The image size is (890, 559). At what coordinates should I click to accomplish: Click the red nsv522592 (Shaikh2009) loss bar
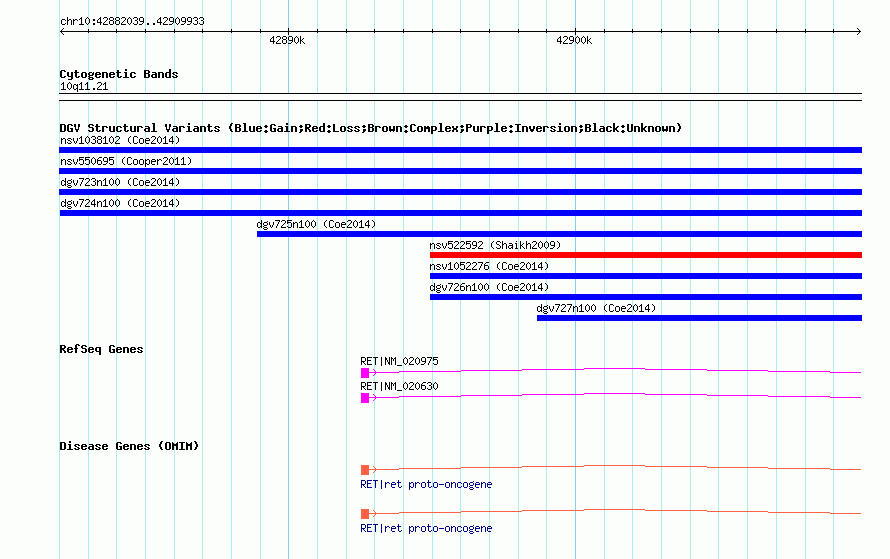(x=645, y=255)
